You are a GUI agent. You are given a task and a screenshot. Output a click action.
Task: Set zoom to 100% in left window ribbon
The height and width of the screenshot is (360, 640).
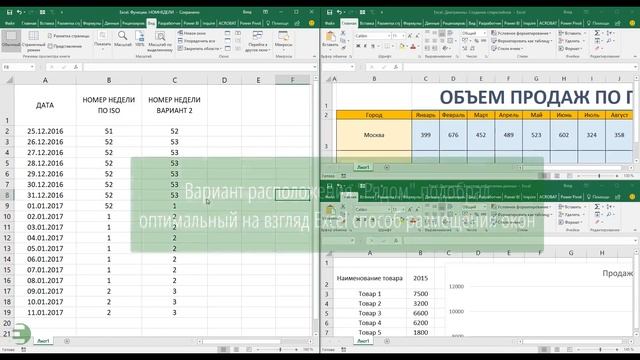[x=140, y=39]
